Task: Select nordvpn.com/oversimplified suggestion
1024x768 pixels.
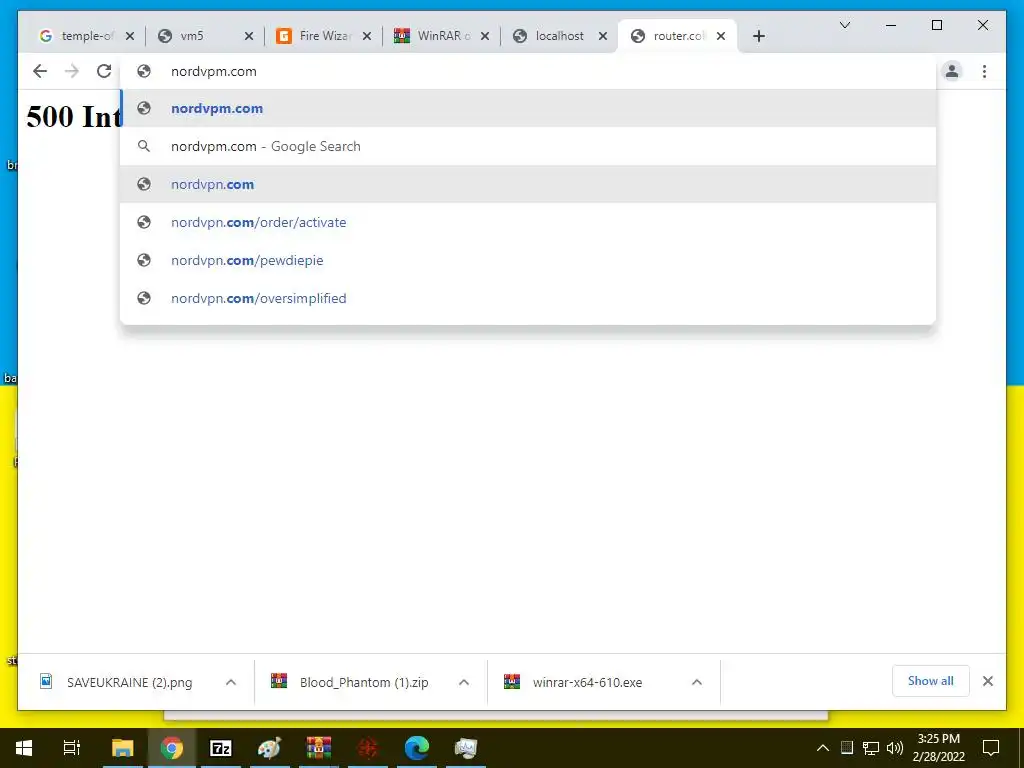Action: coord(528,298)
